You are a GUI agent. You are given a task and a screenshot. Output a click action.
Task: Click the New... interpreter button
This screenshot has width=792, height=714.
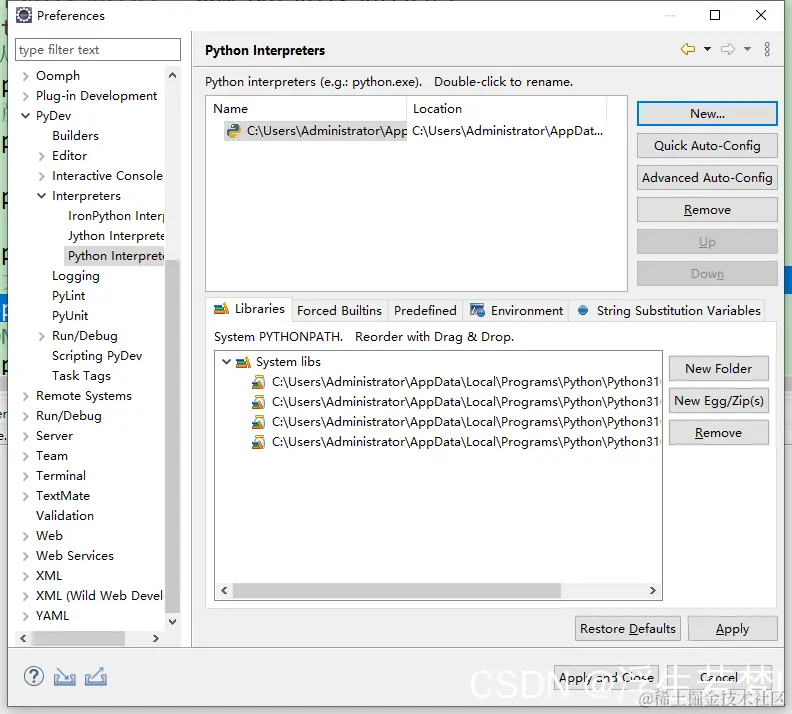[x=707, y=114]
